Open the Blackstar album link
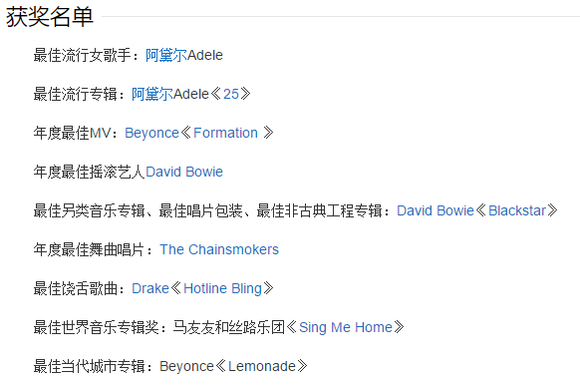This screenshot has height=385, width=580. coord(517,211)
